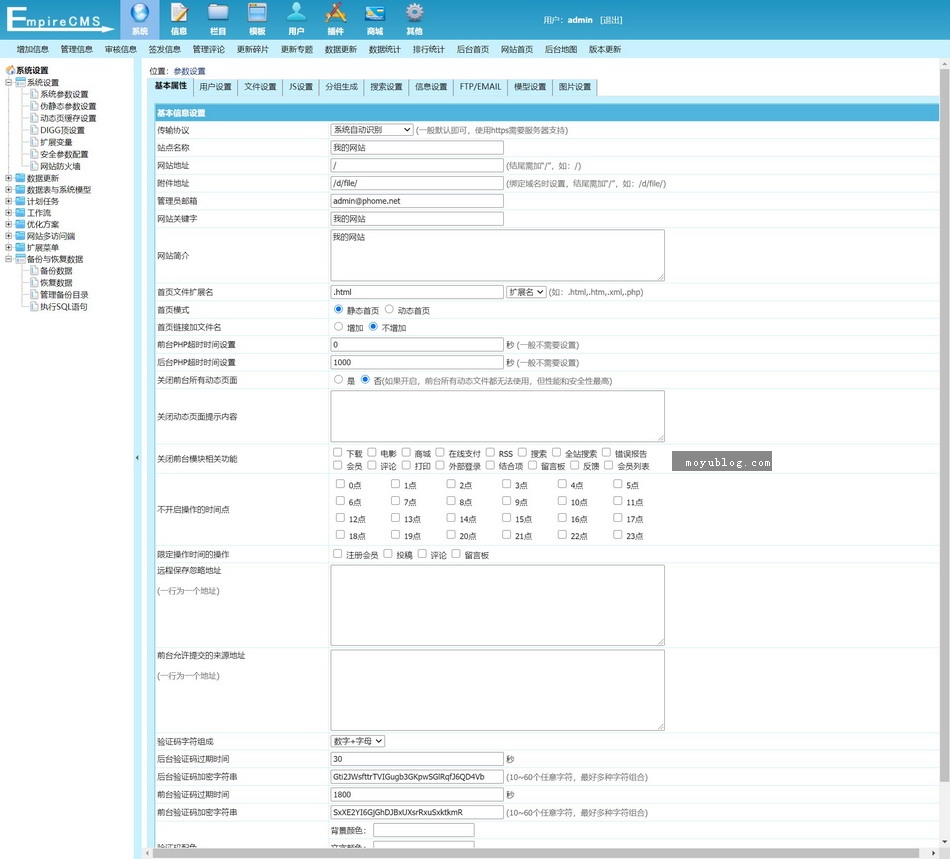This screenshot has width=950, height=859.
Task: Click the page icon beside 备份数据
Action: [35, 271]
